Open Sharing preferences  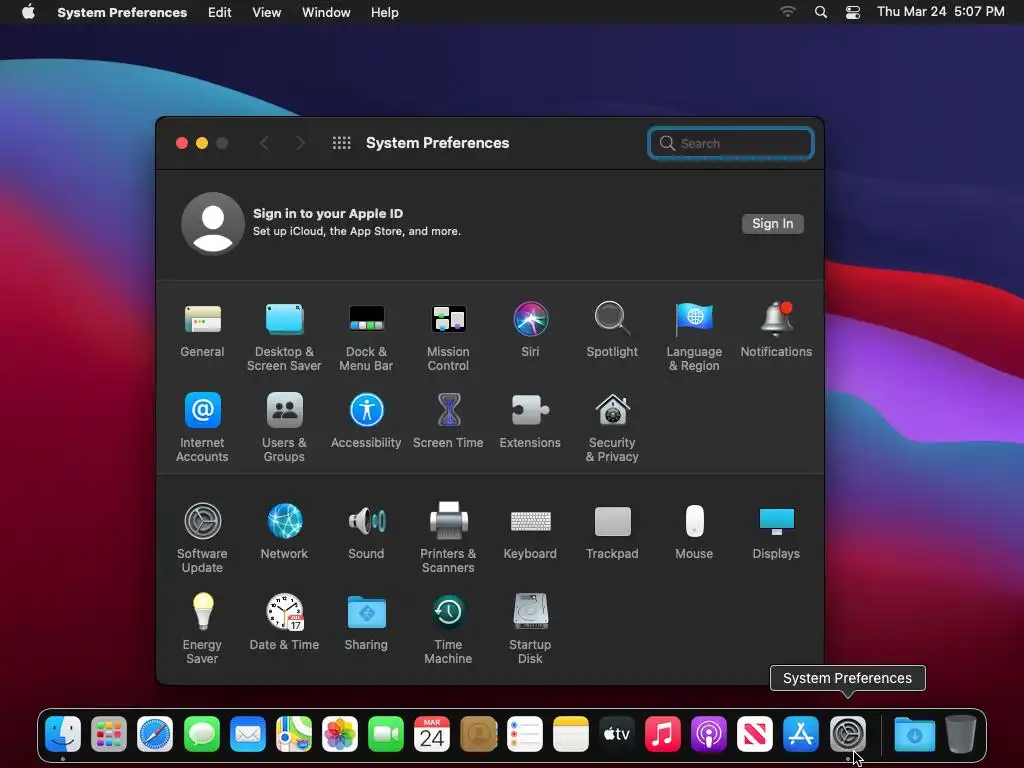tap(366, 622)
